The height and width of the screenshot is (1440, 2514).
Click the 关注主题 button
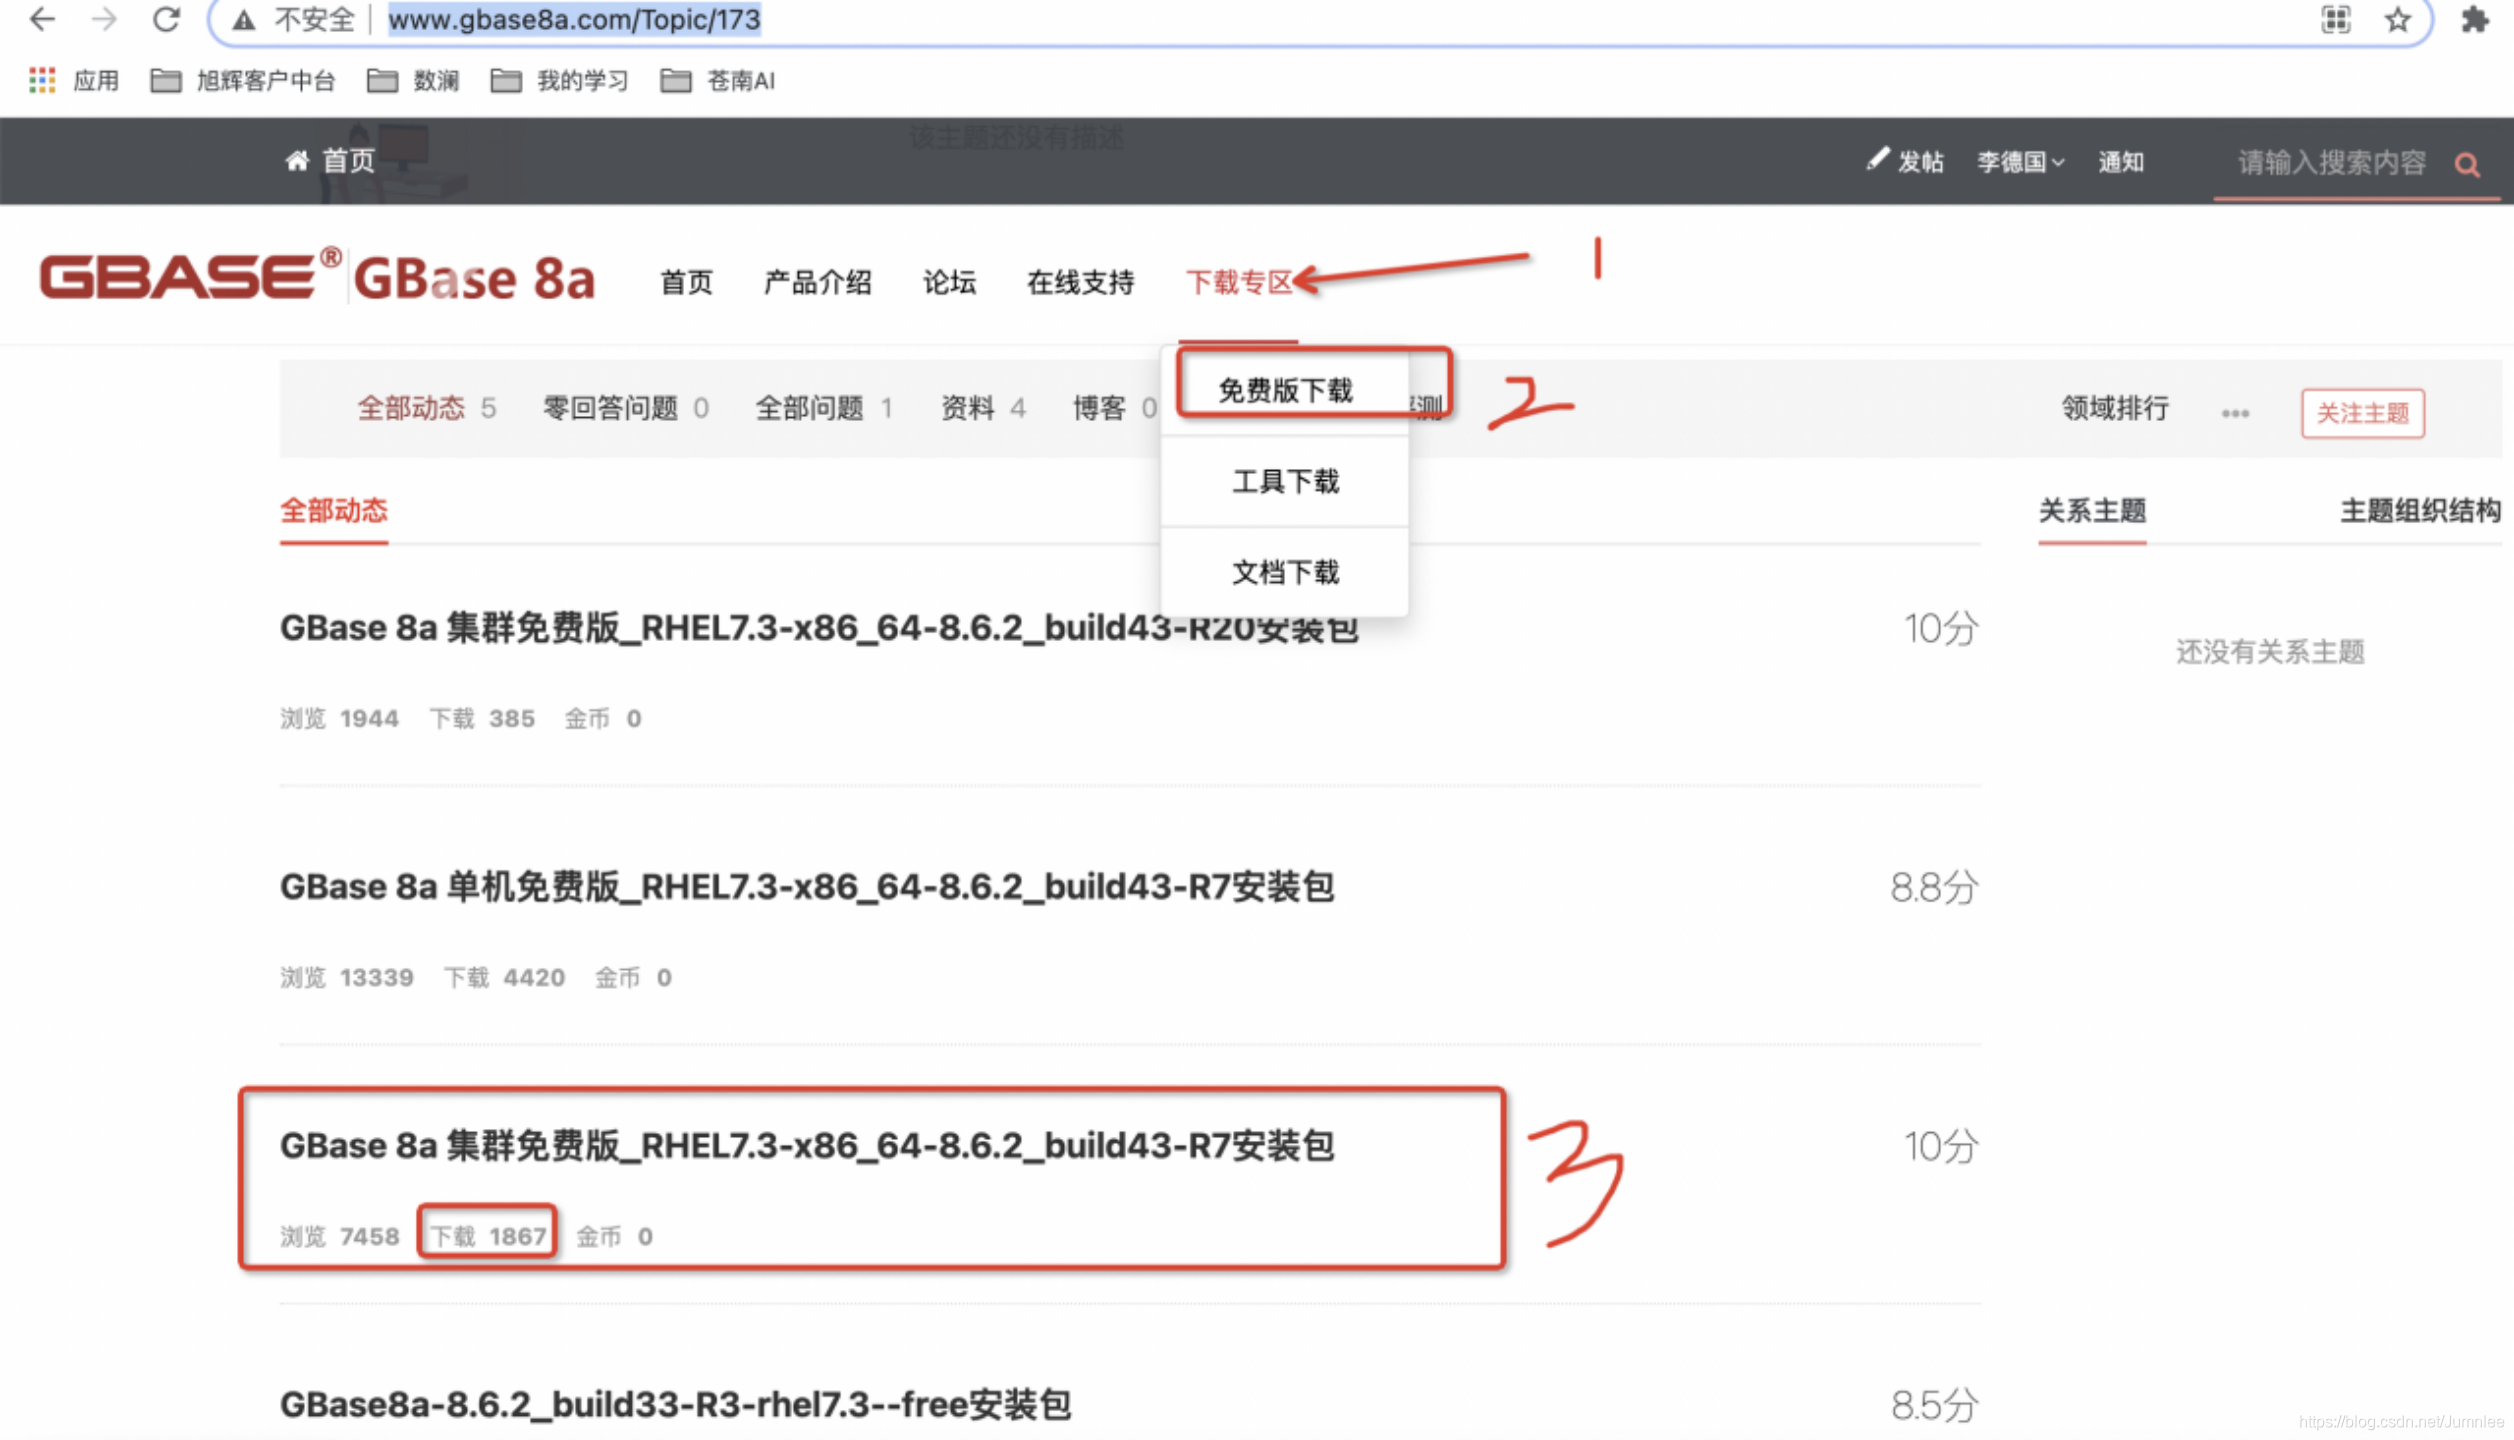2362,412
